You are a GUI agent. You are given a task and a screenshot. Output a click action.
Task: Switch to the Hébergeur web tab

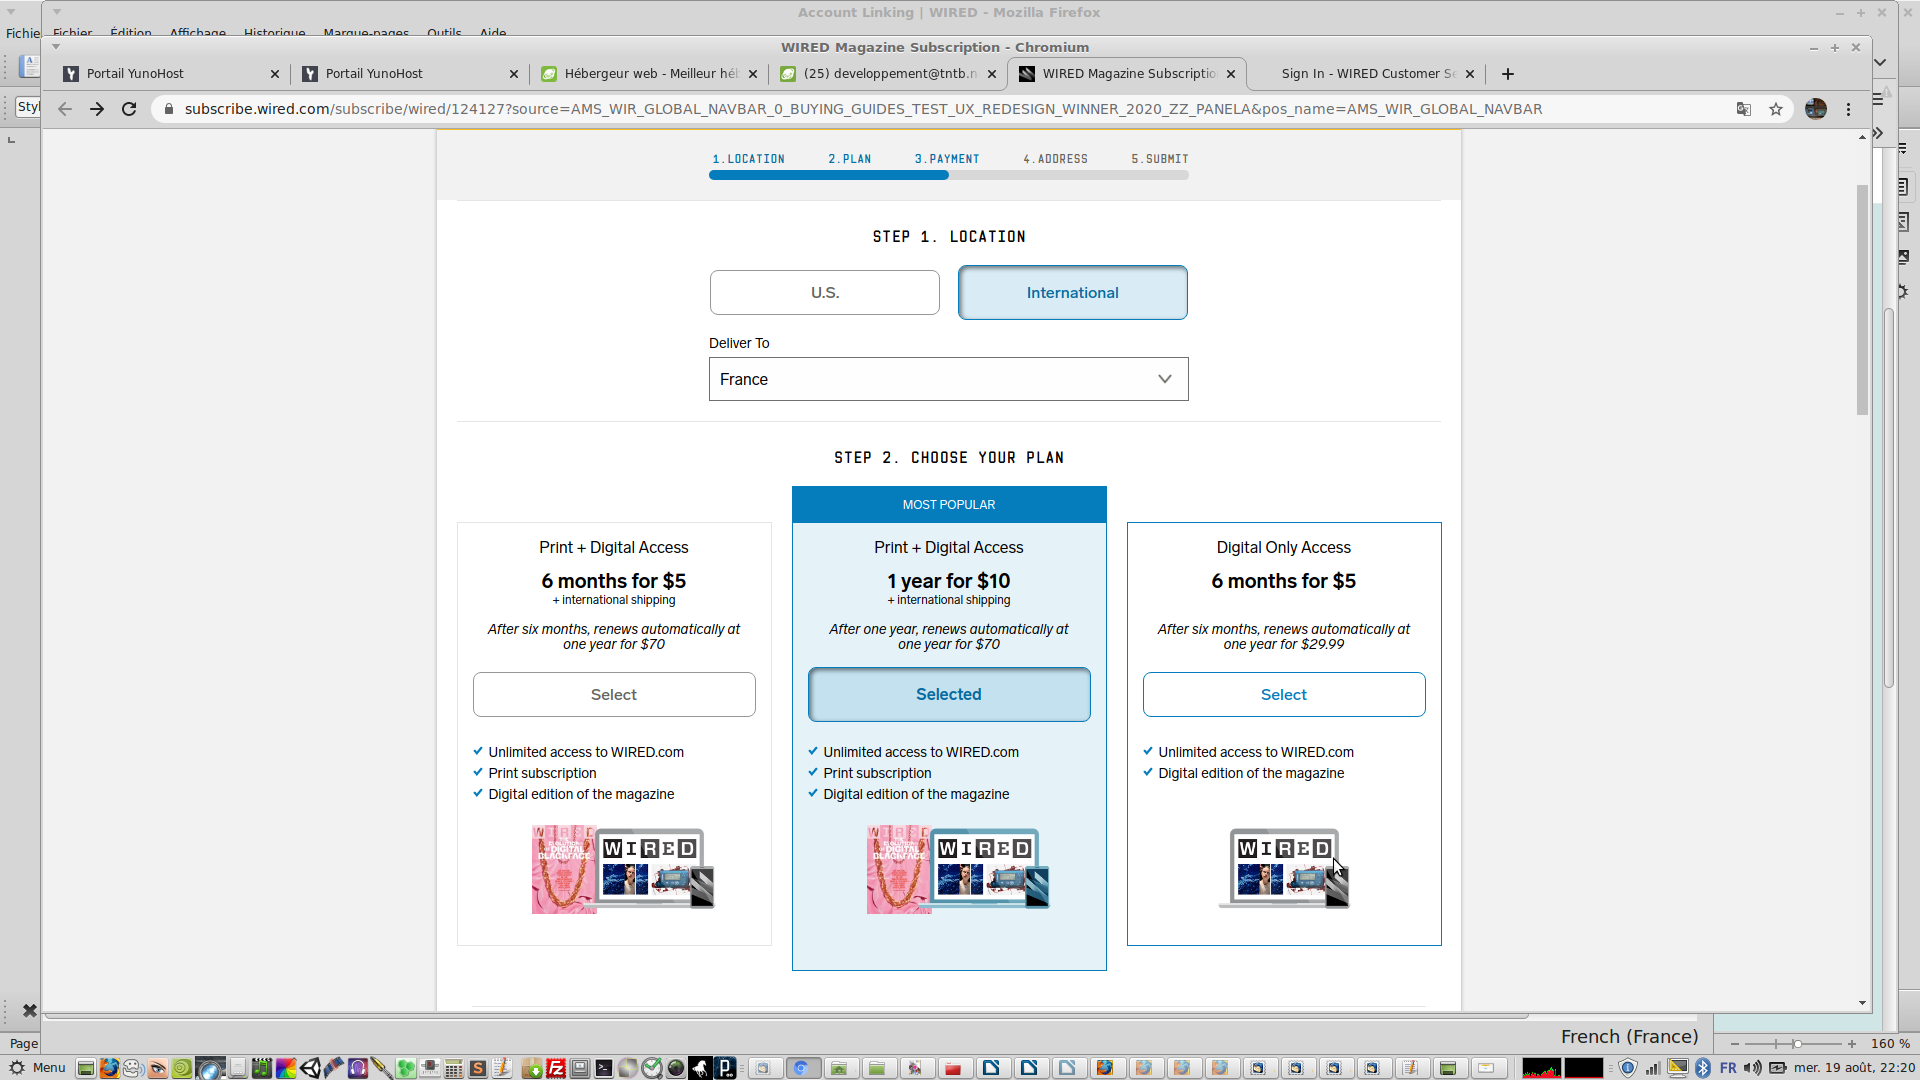pyautogui.click(x=650, y=74)
